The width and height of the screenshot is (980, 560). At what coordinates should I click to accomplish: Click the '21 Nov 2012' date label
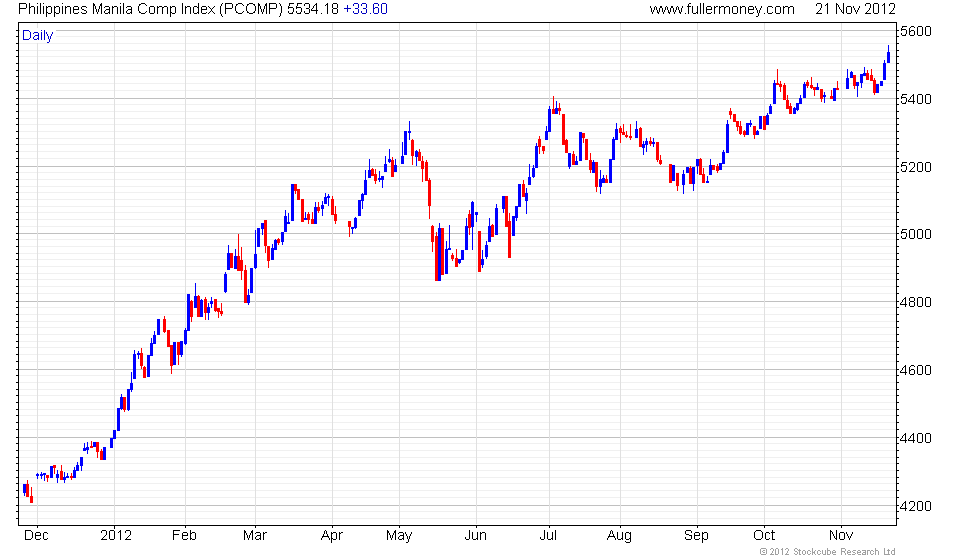coord(855,9)
